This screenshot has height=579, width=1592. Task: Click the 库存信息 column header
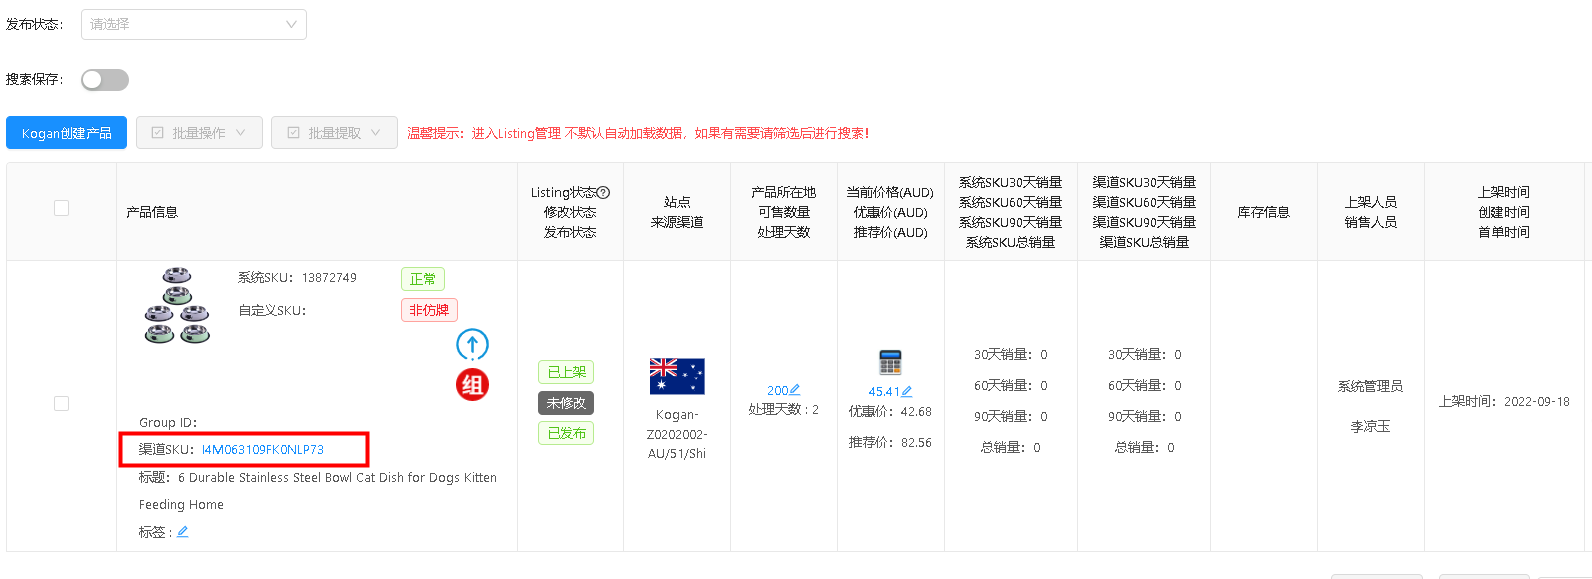pos(1263,212)
